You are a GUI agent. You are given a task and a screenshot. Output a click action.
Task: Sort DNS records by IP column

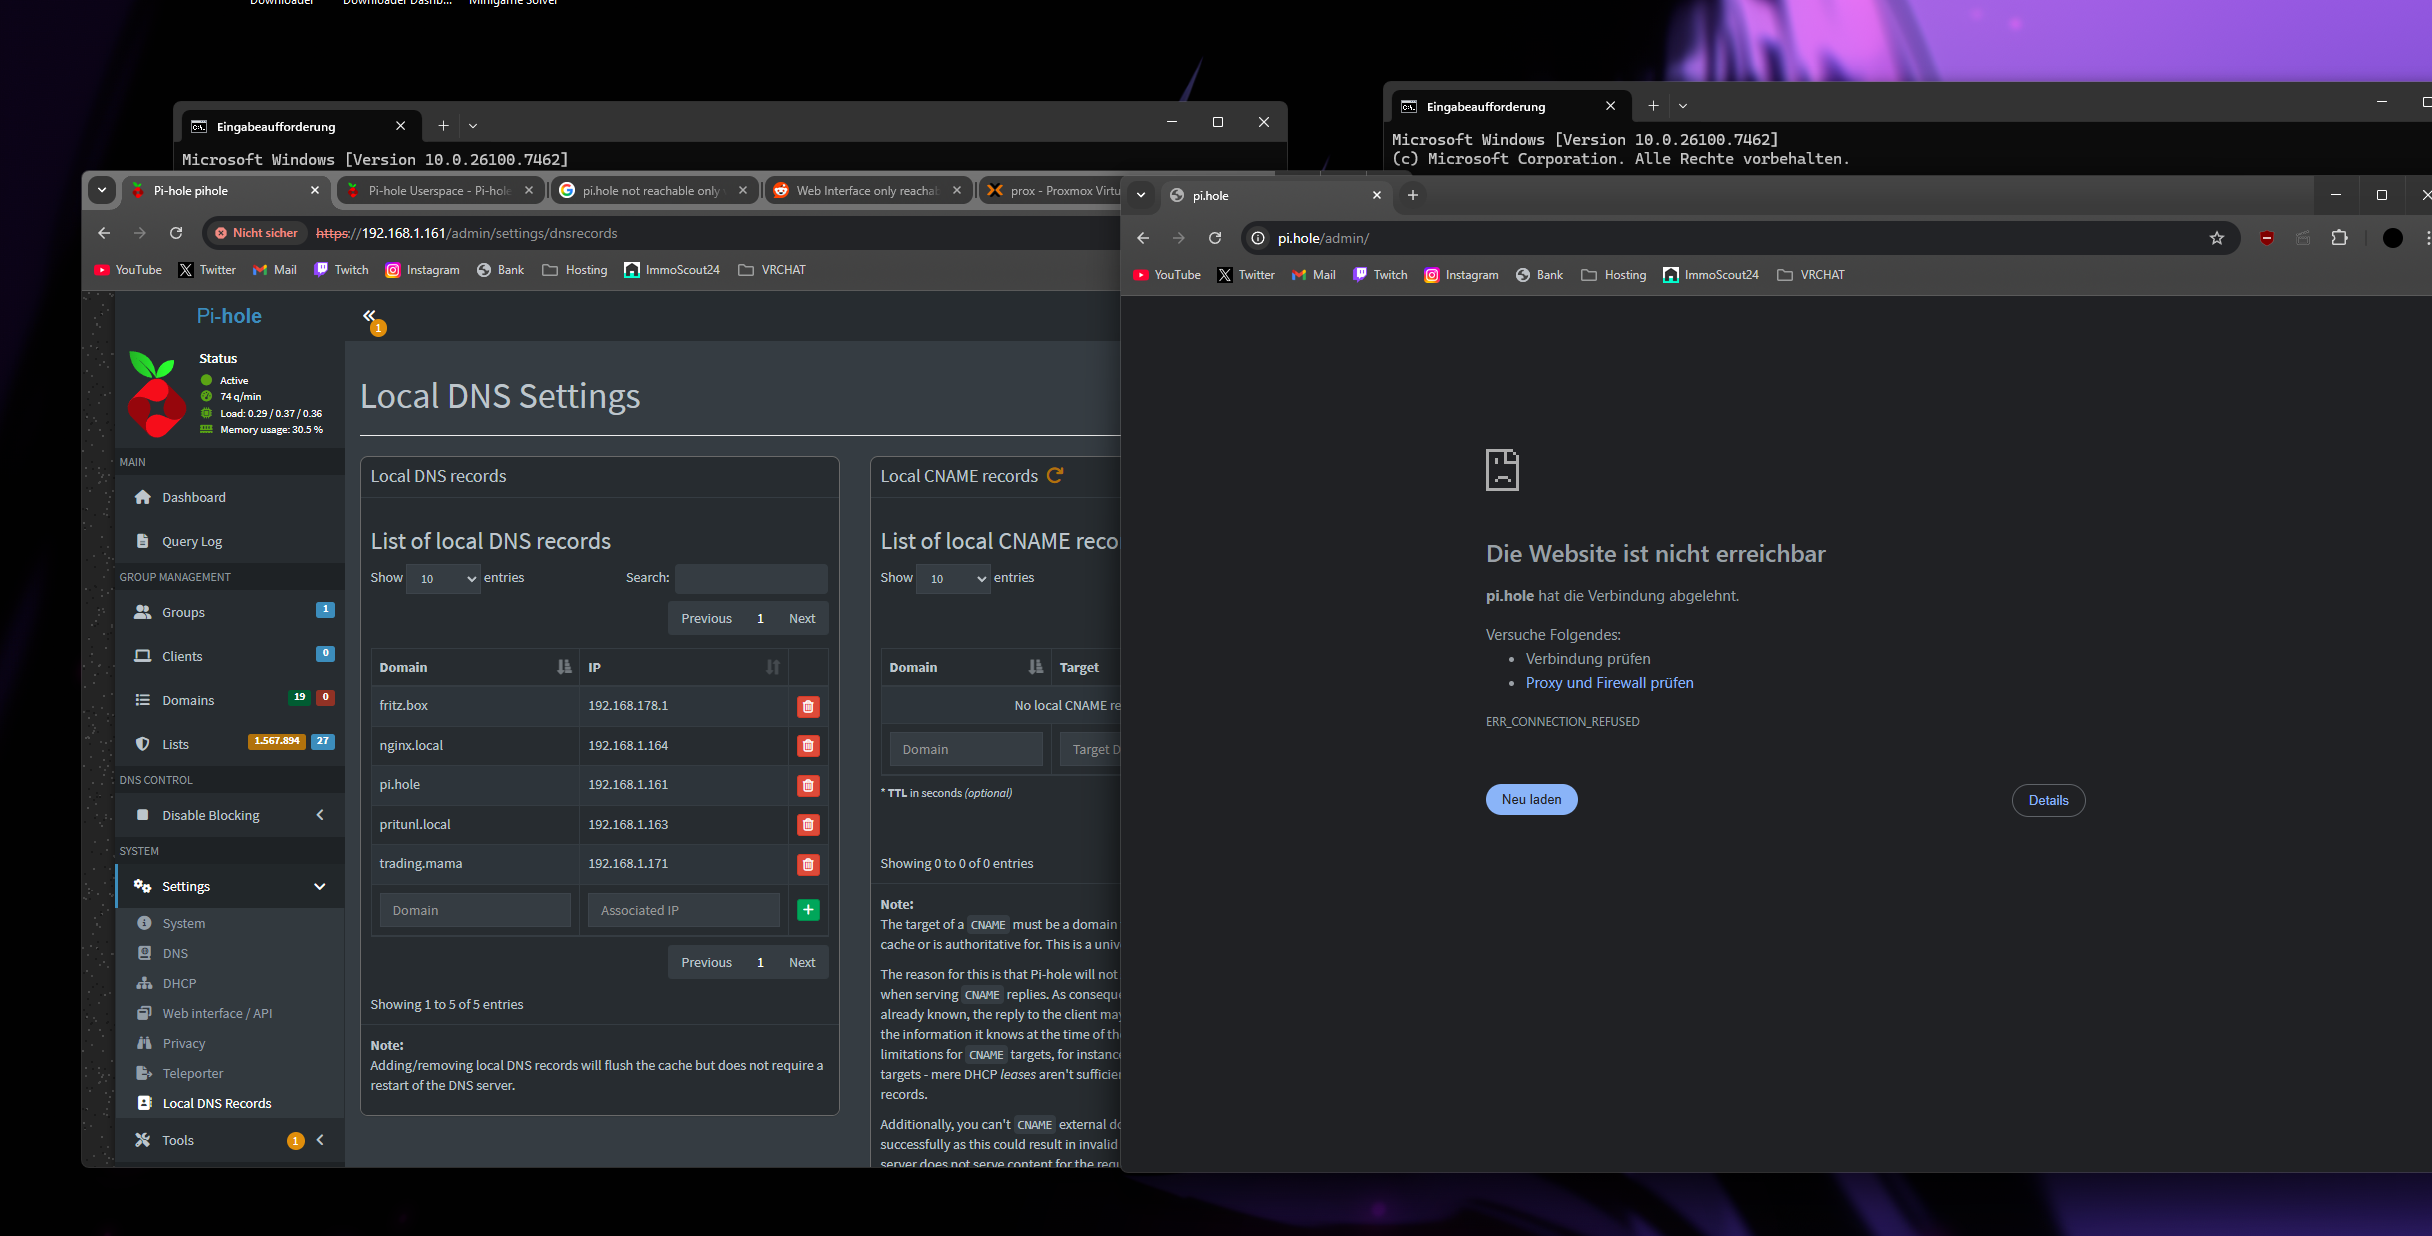(684, 667)
